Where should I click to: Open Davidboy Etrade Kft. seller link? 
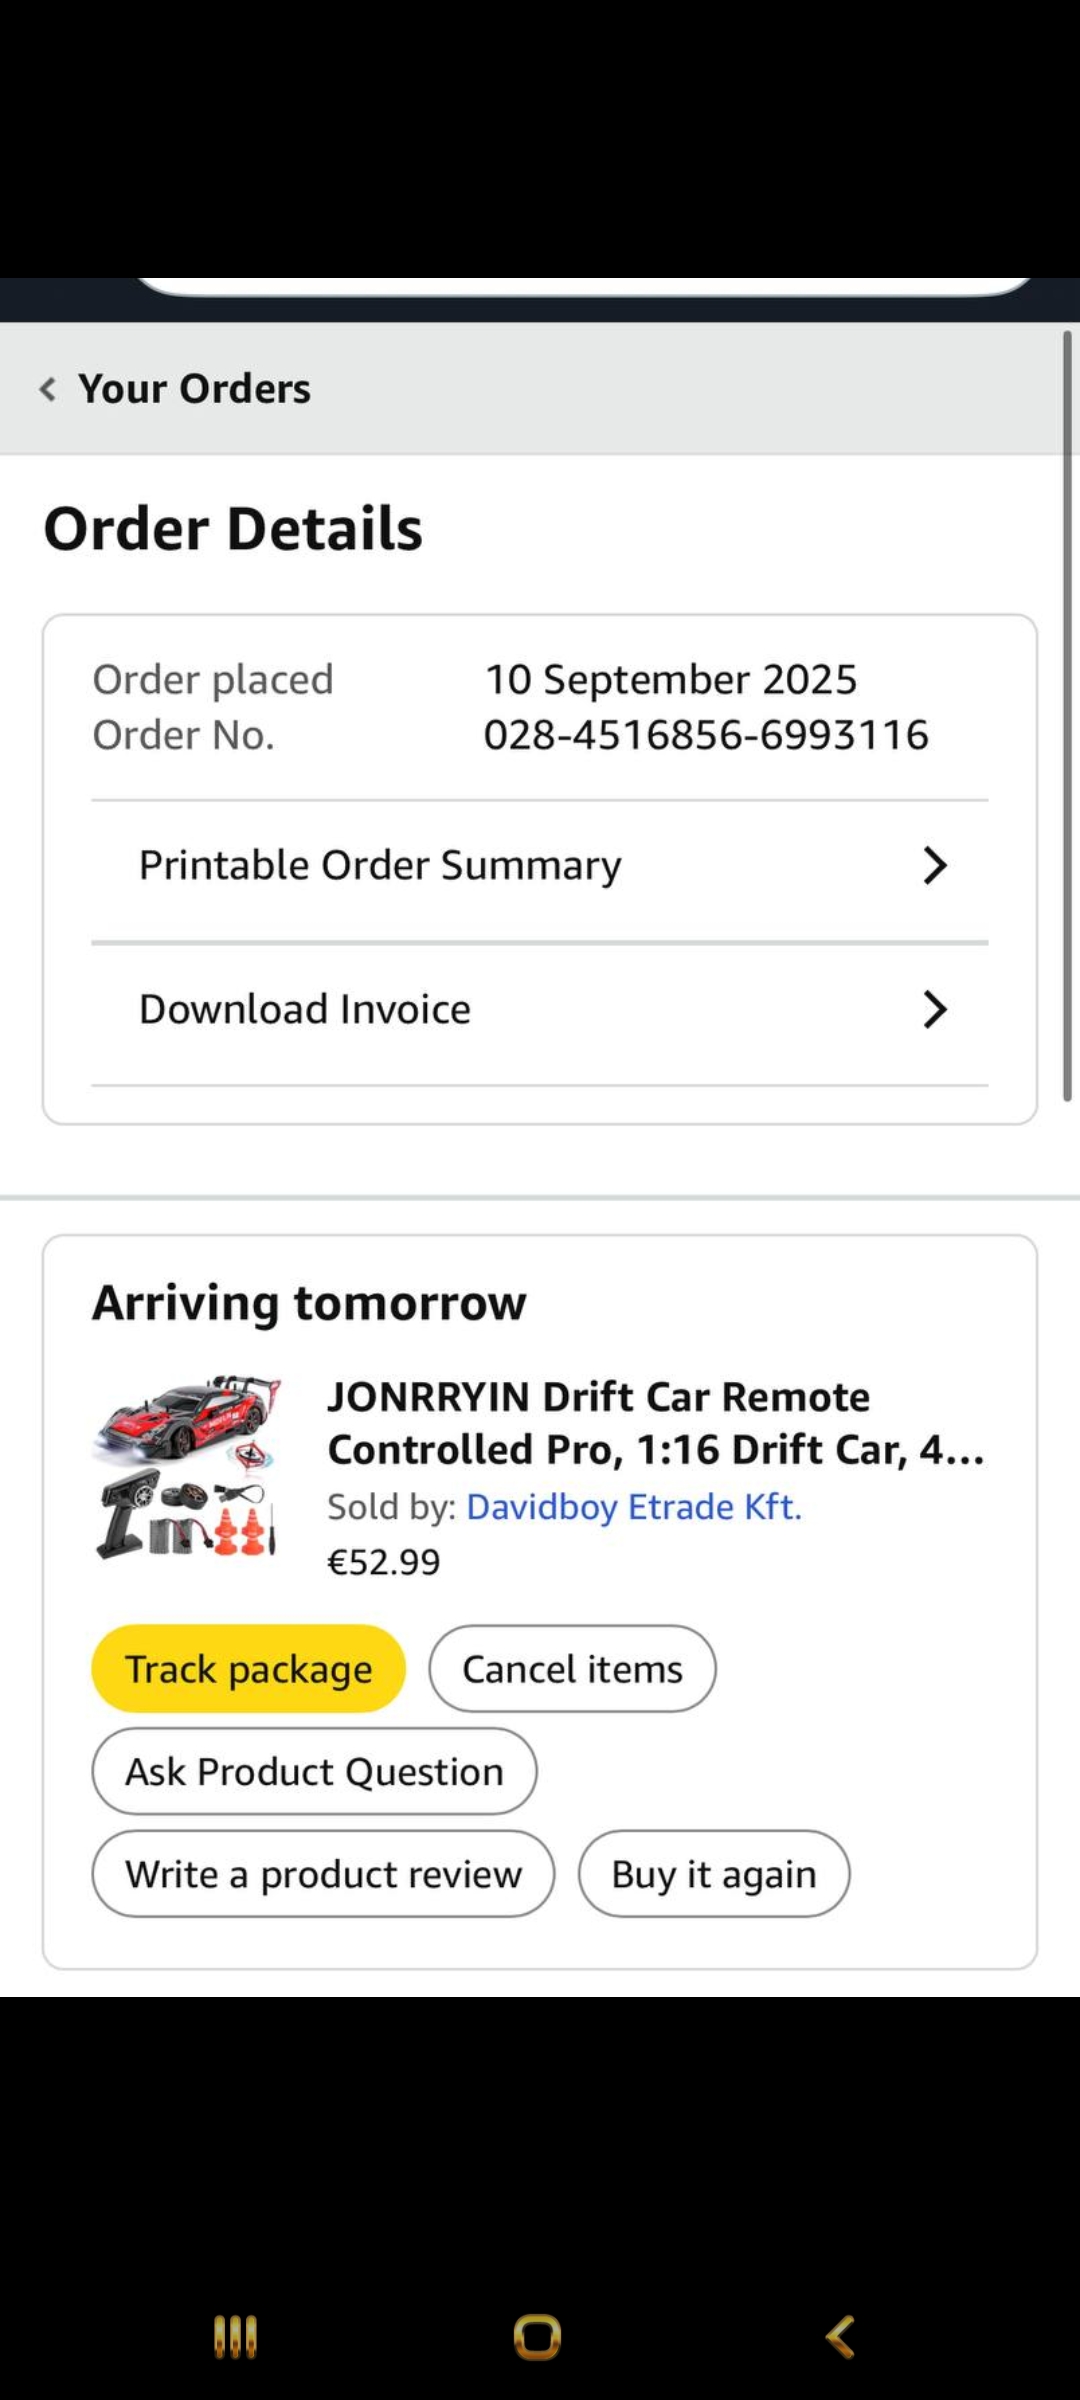634,1507
